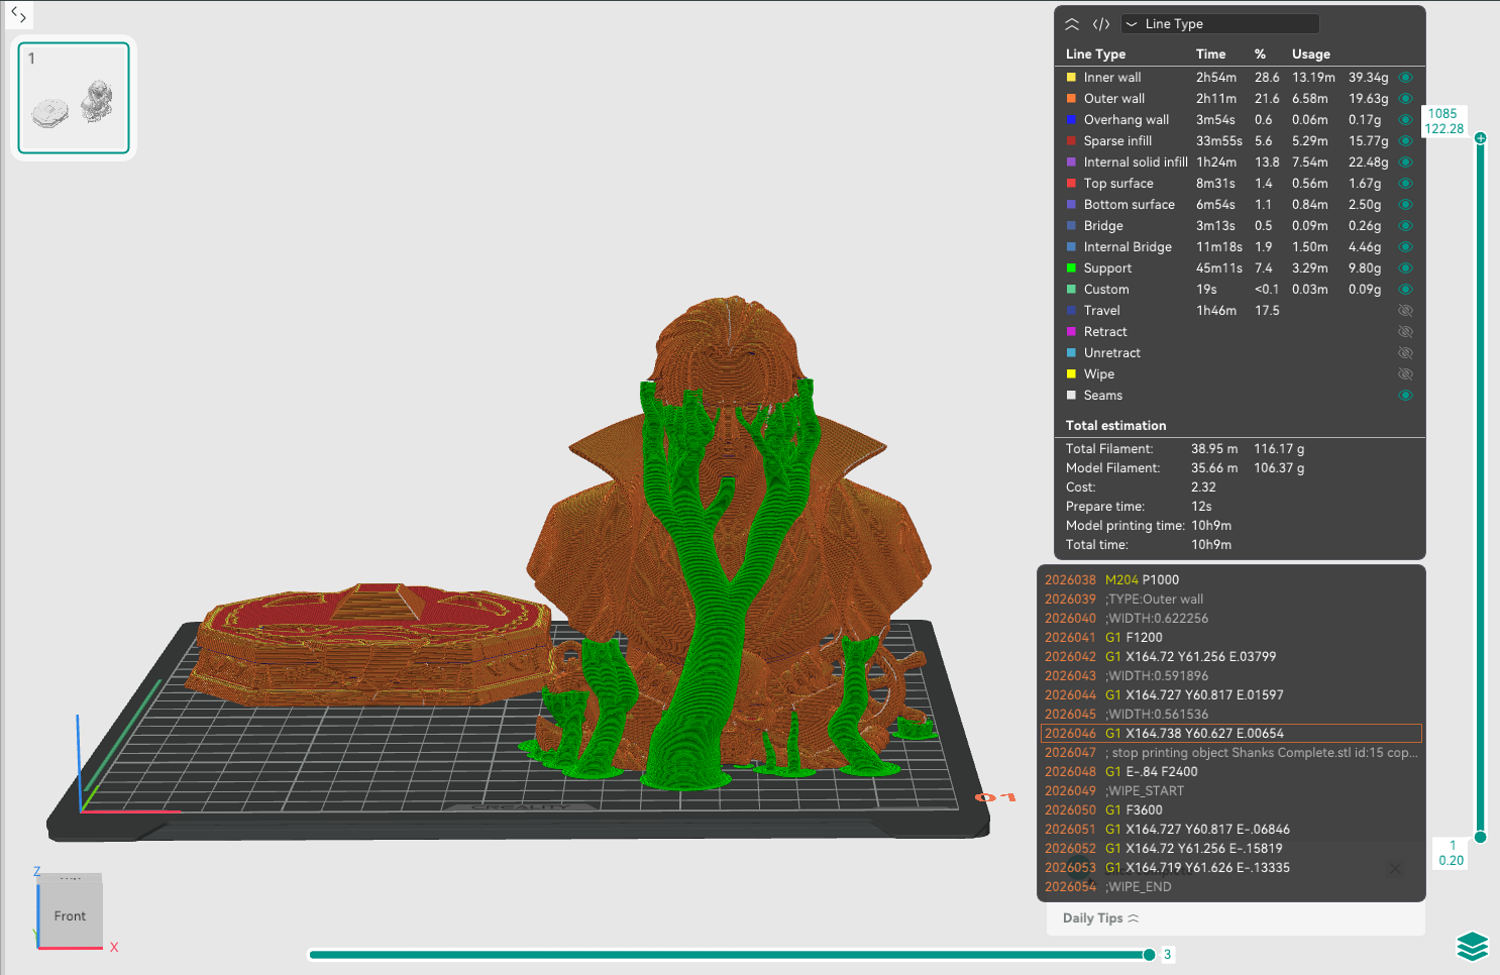Show Travel moves in the preview

[x=1405, y=311]
